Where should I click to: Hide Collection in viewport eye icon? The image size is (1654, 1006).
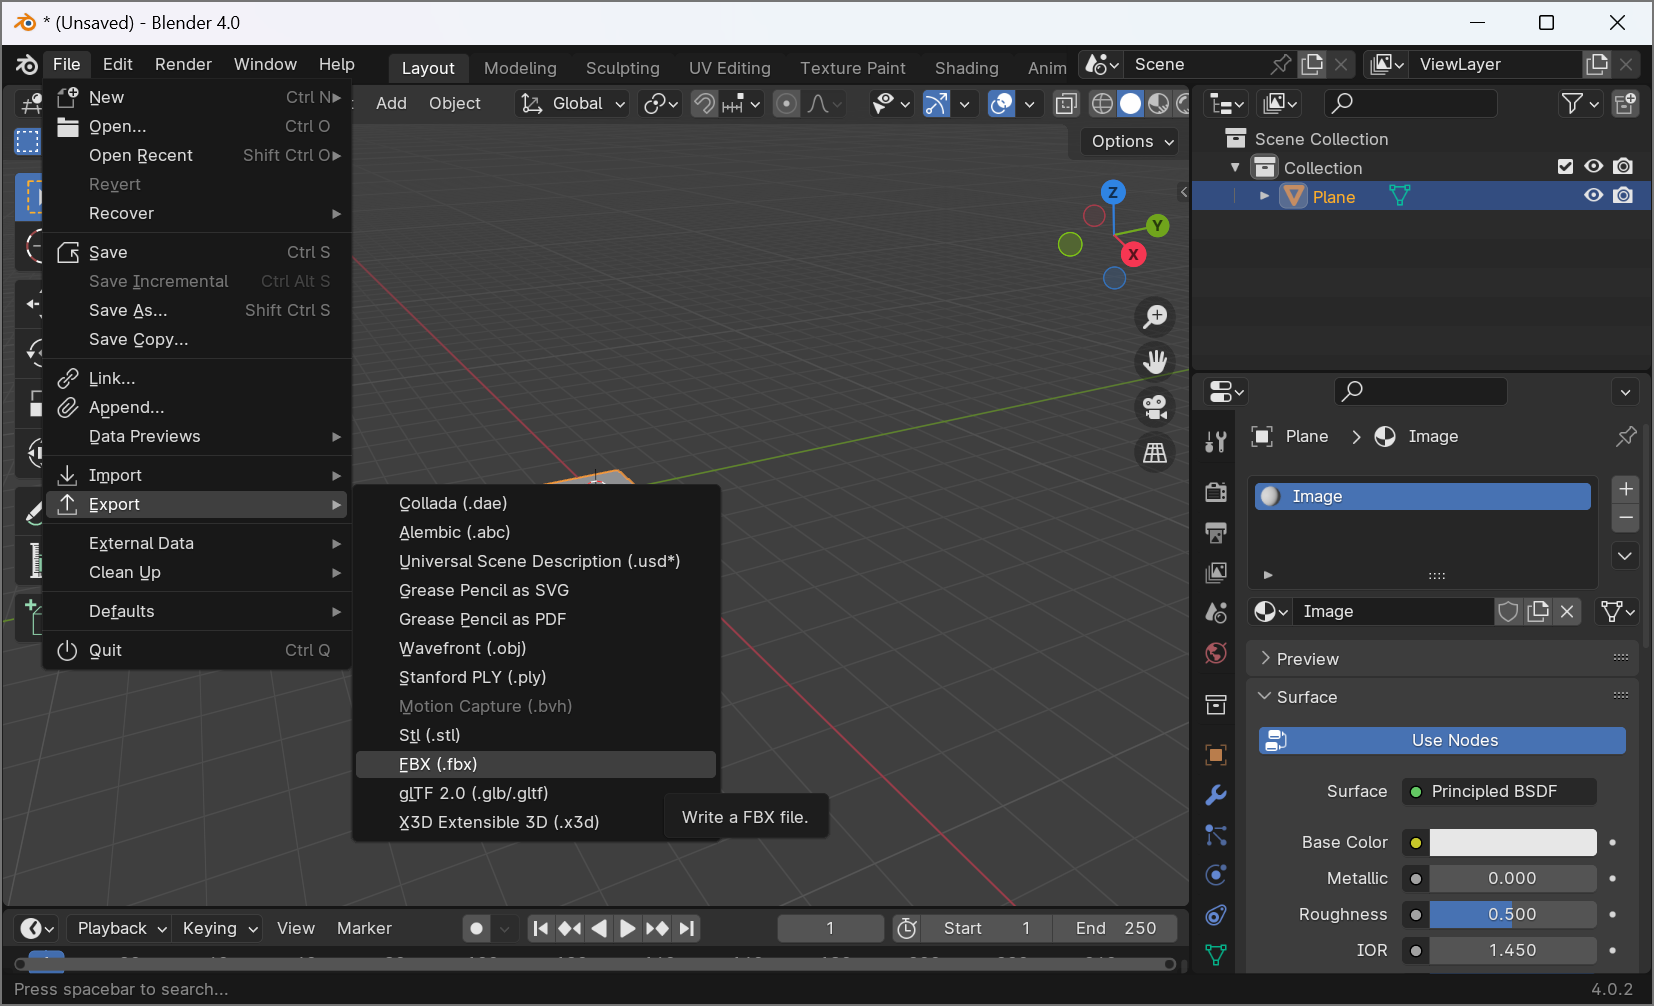click(1594, 167)
